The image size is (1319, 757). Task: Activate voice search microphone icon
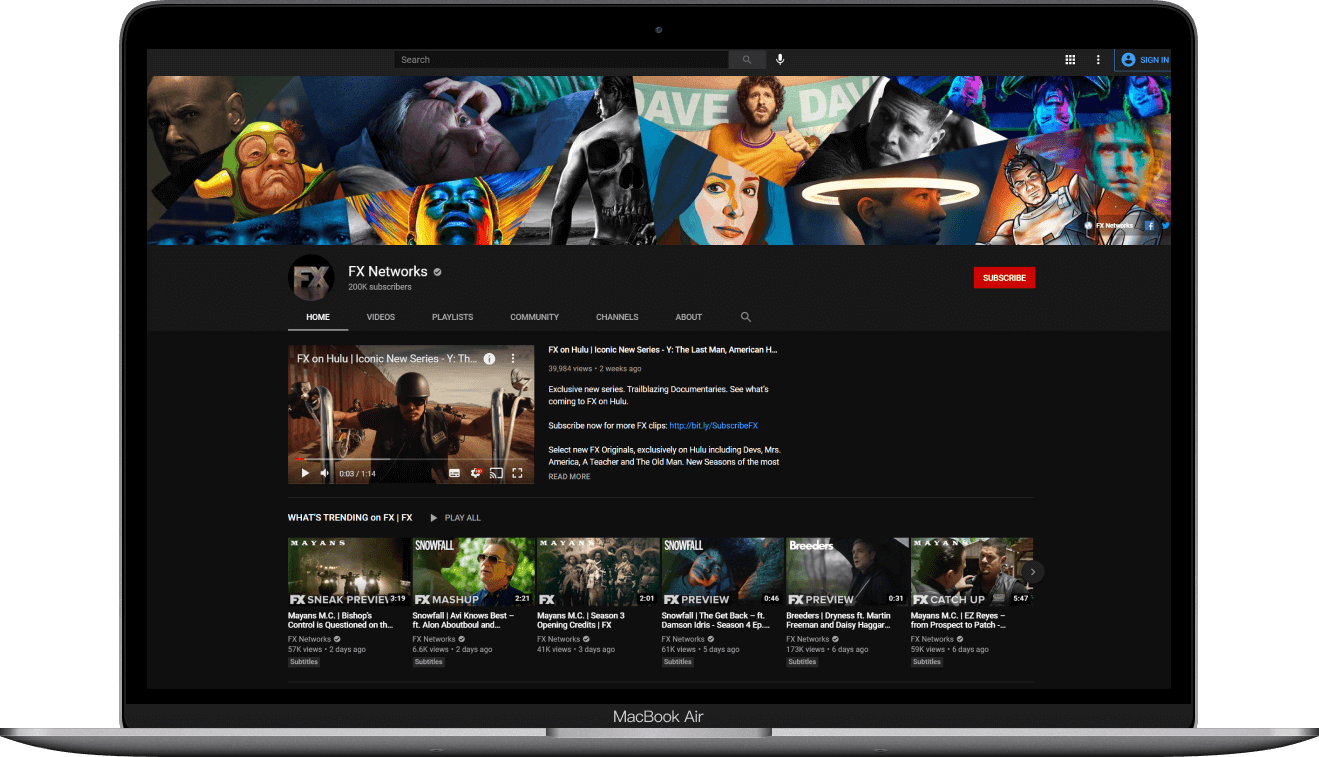[x=780, y=60]
